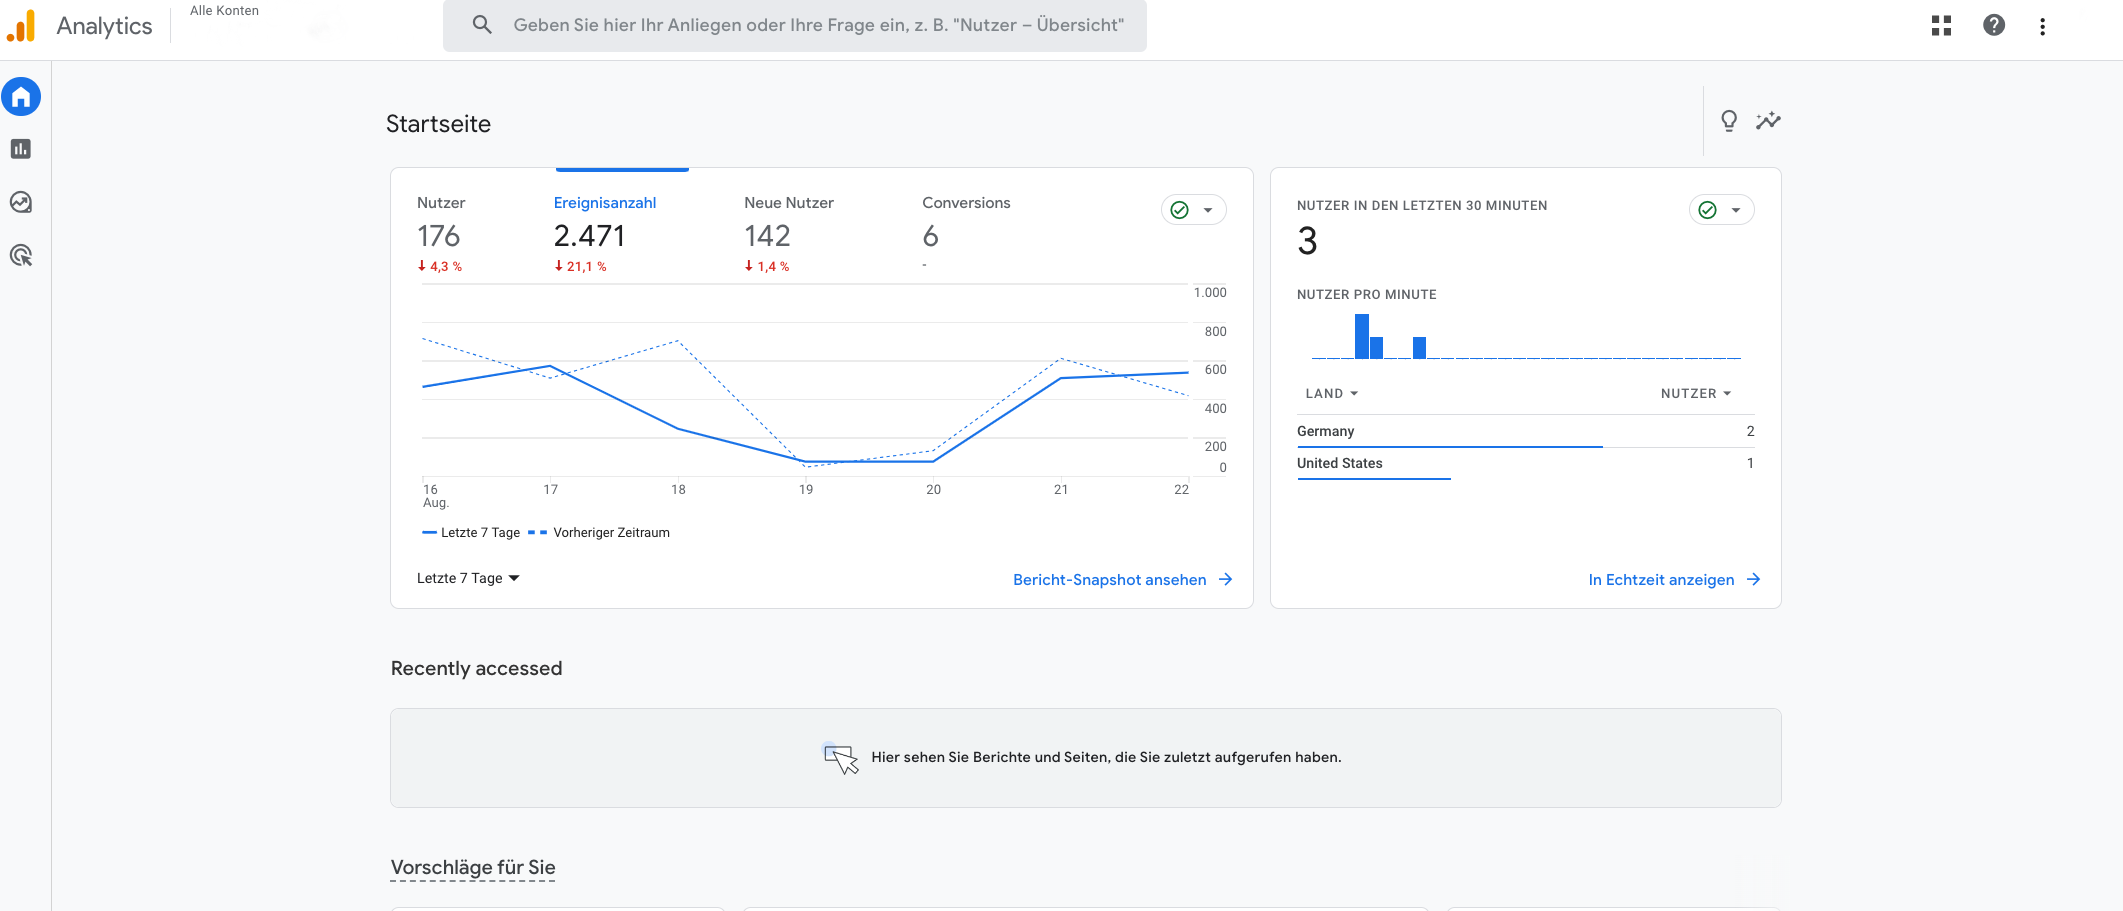Click the Bericht-Snapshot ansehen link

pyautogui.click(x=1109, y=580)
